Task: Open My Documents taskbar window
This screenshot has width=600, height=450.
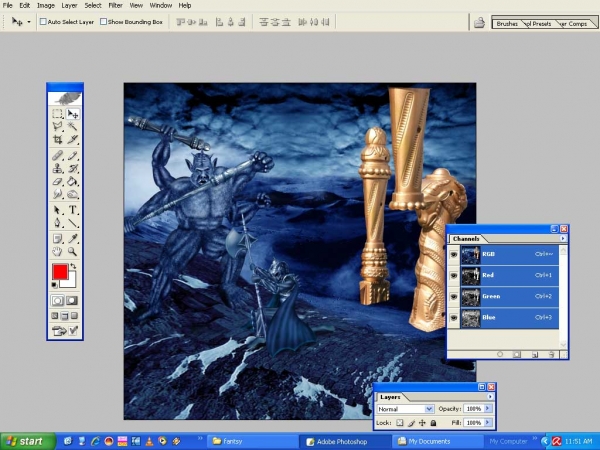Action: 438,442
